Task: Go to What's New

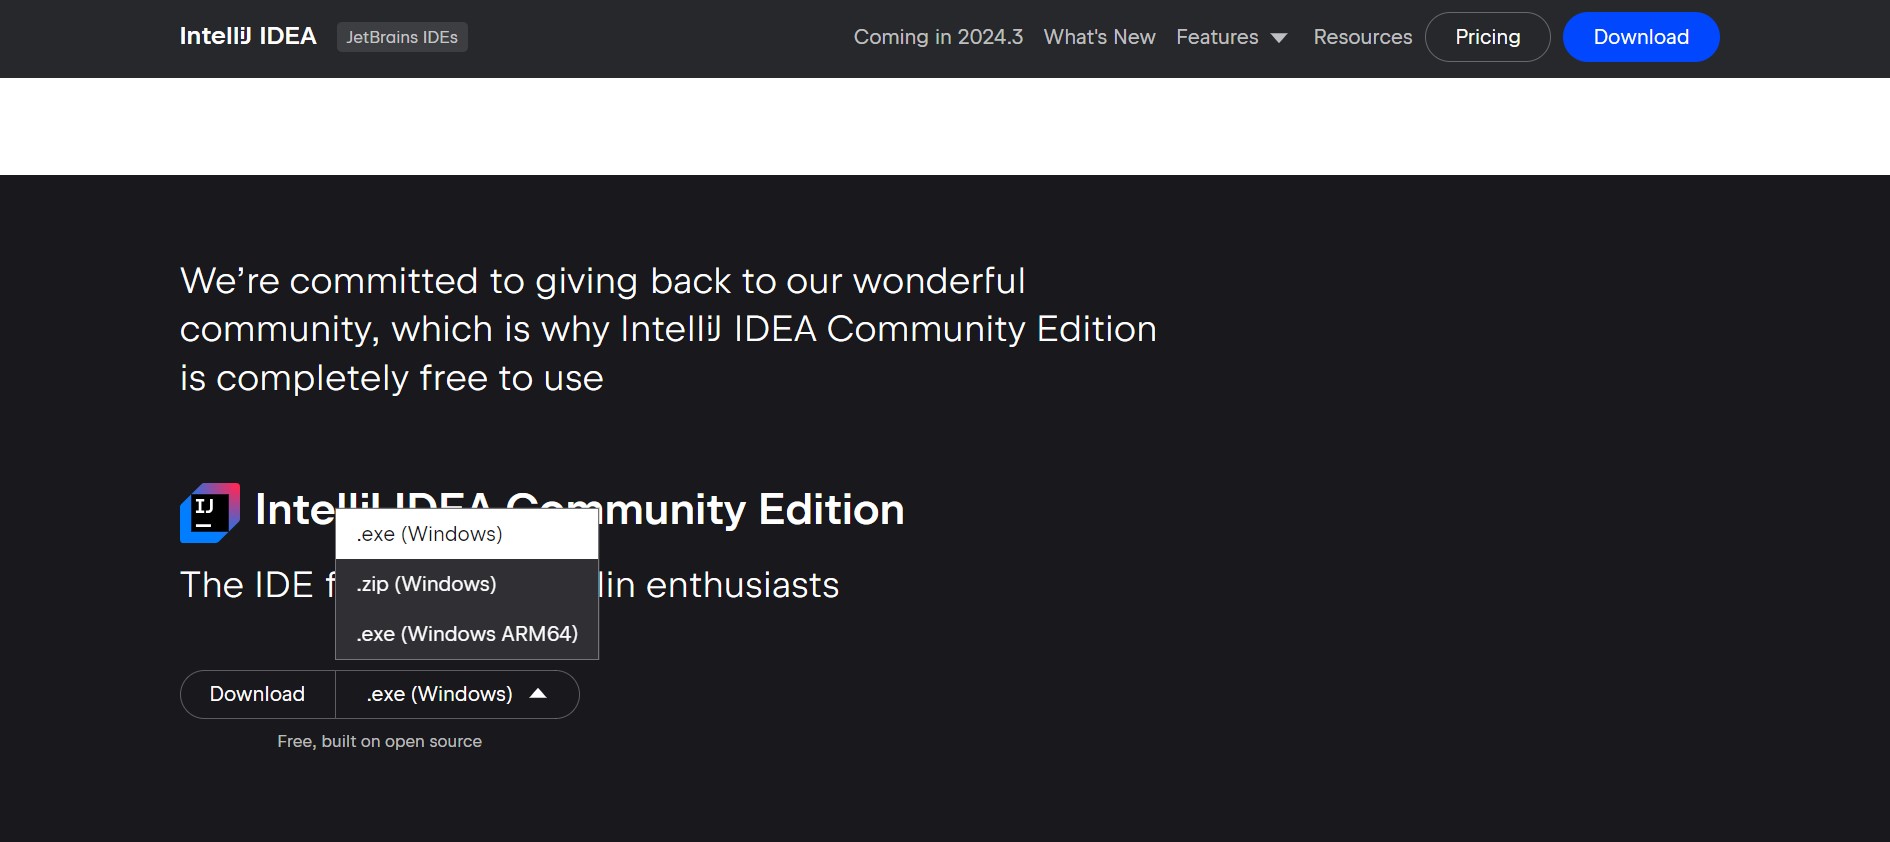Action: click(x=1099, y=37)
